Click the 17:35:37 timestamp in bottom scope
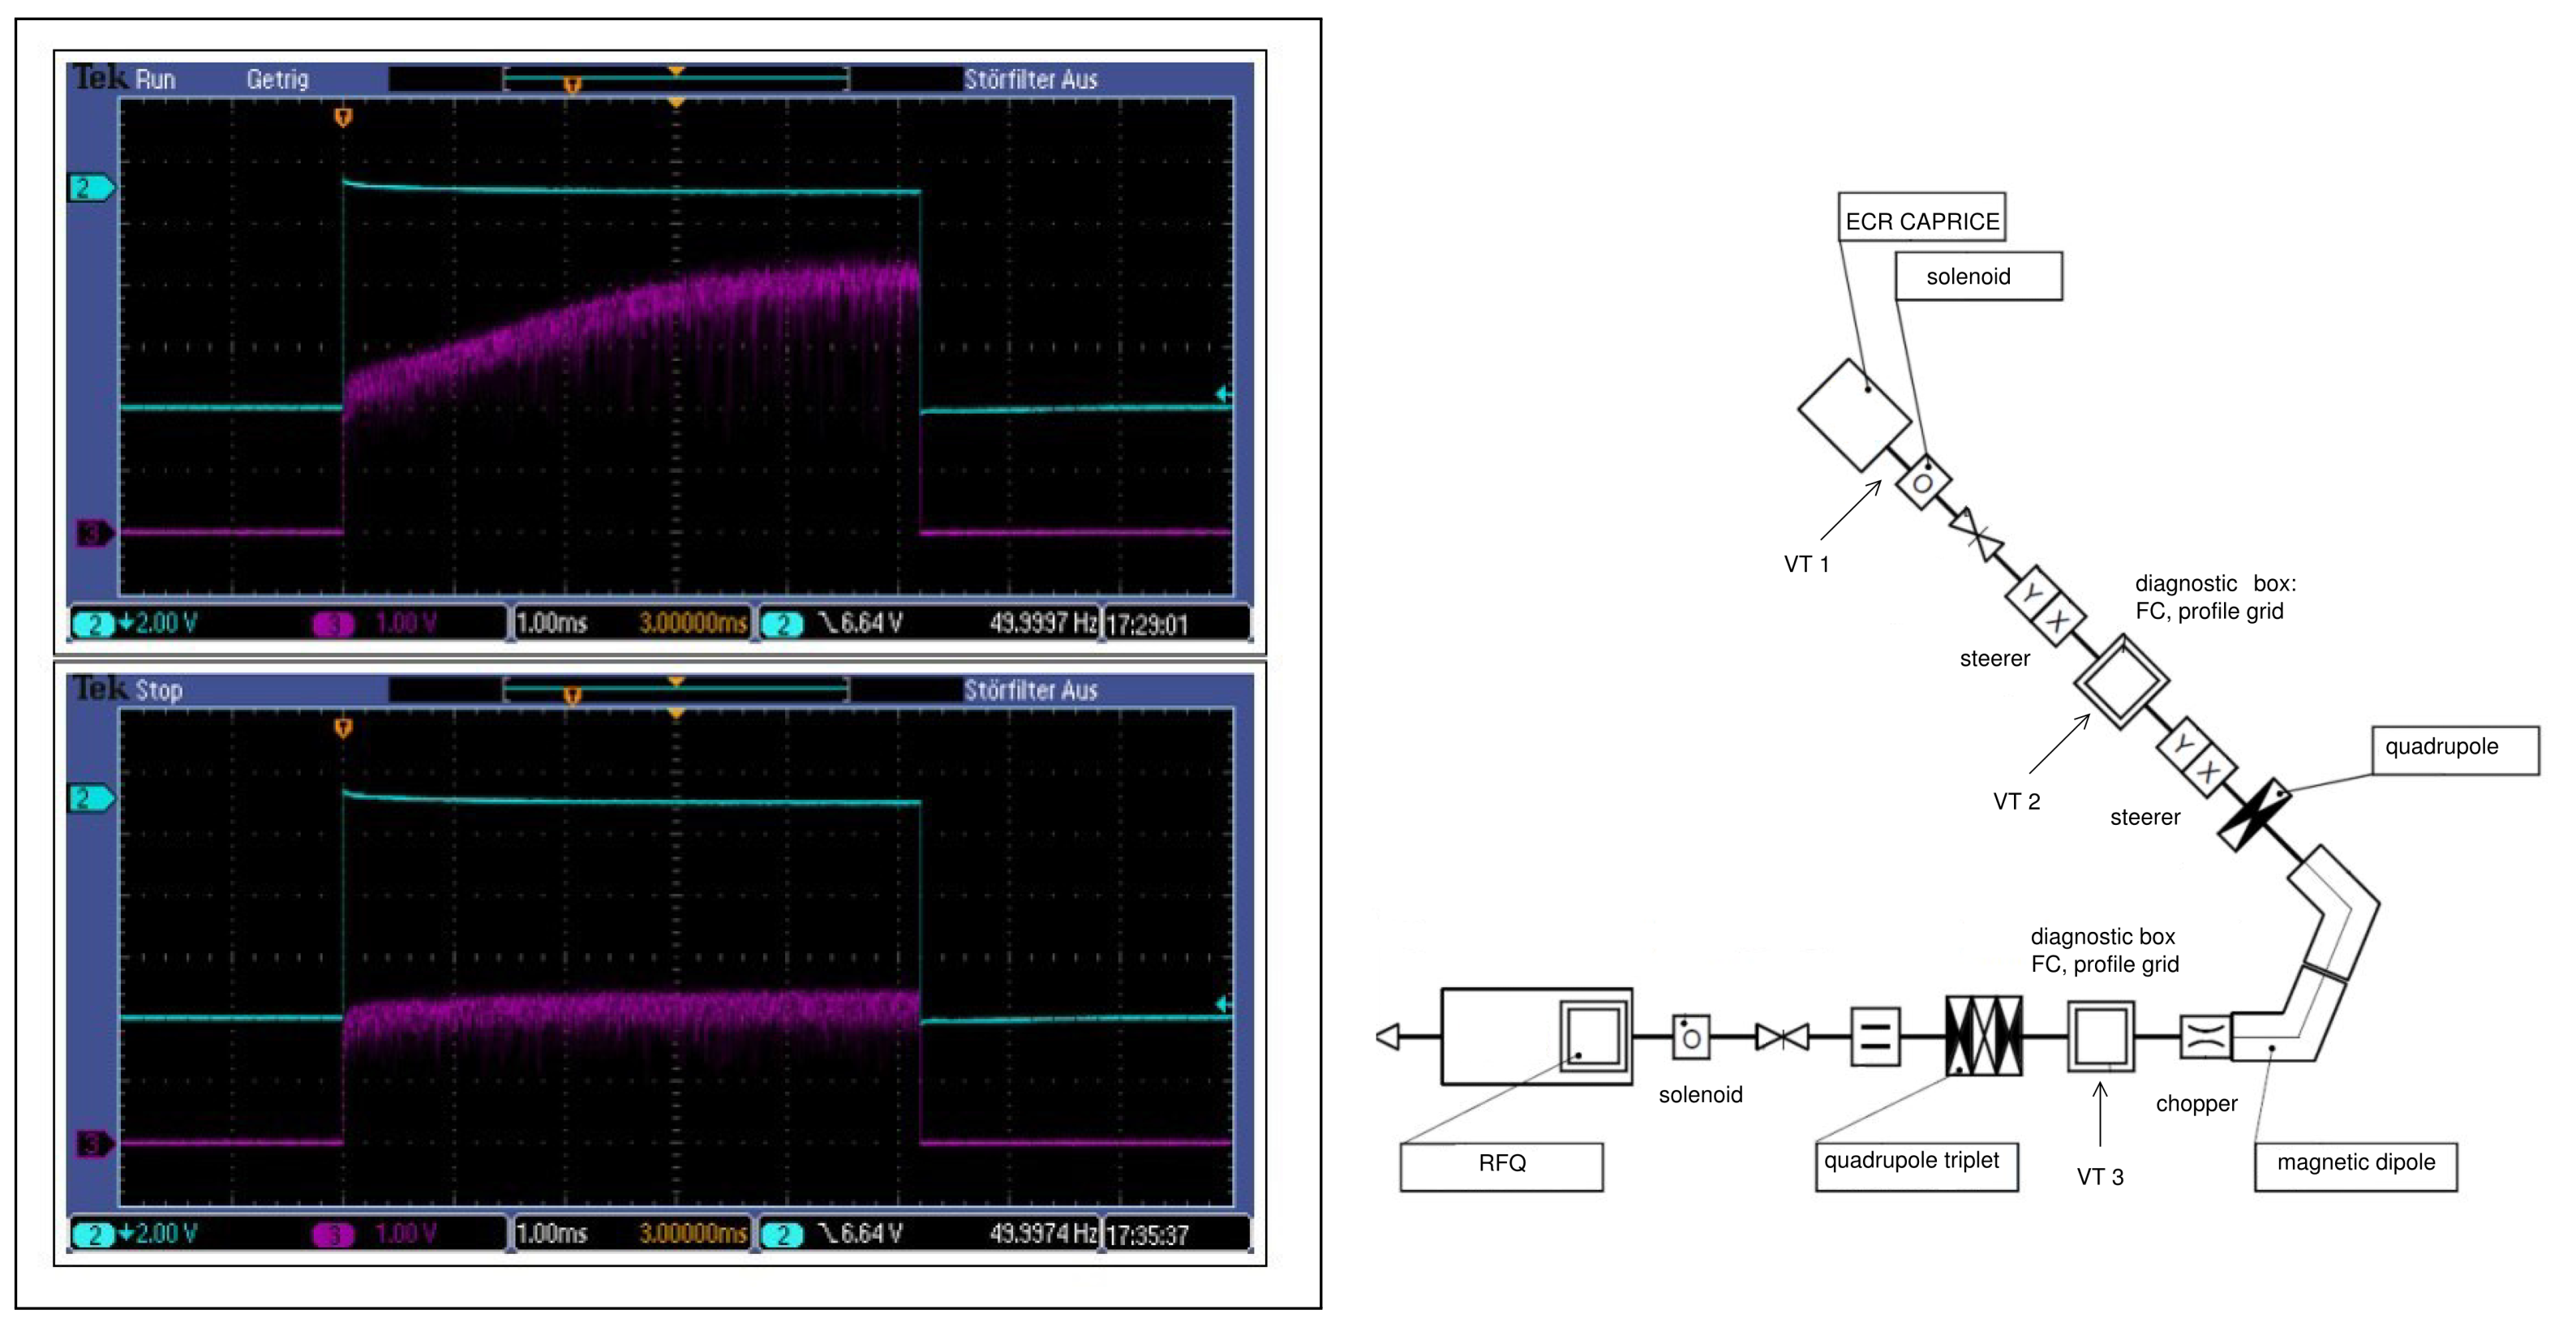2576x1327 pixels. (x=1147, y=1235)
